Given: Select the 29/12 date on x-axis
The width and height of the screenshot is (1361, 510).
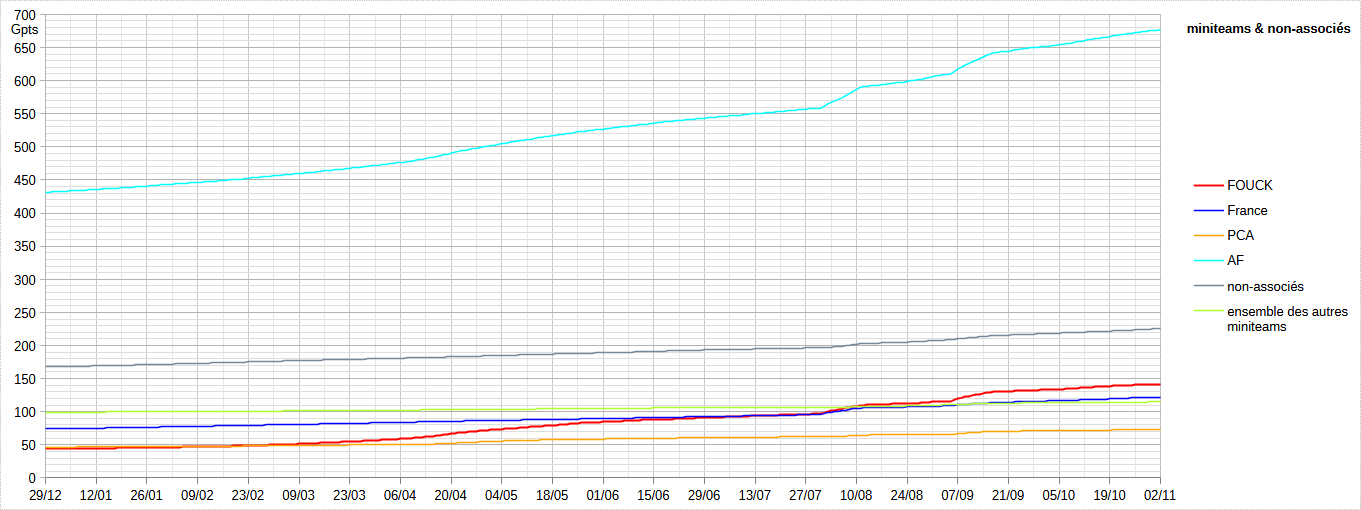Looking at the screenshot, I should 45,495.
